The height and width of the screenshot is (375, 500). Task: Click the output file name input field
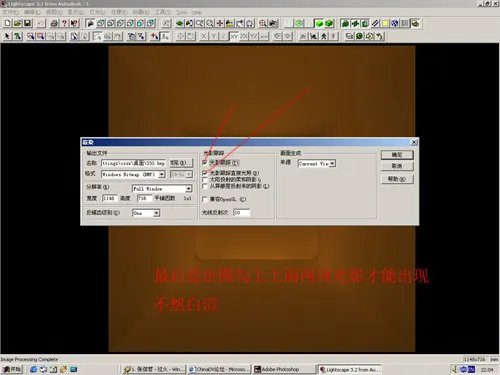coord(133,163)
